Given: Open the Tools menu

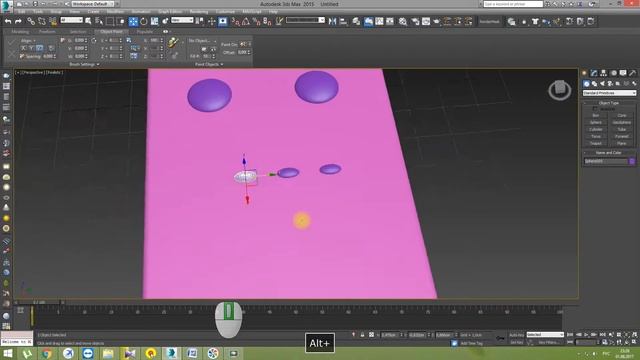Looking at the screenshot, I should pos(38,11).
